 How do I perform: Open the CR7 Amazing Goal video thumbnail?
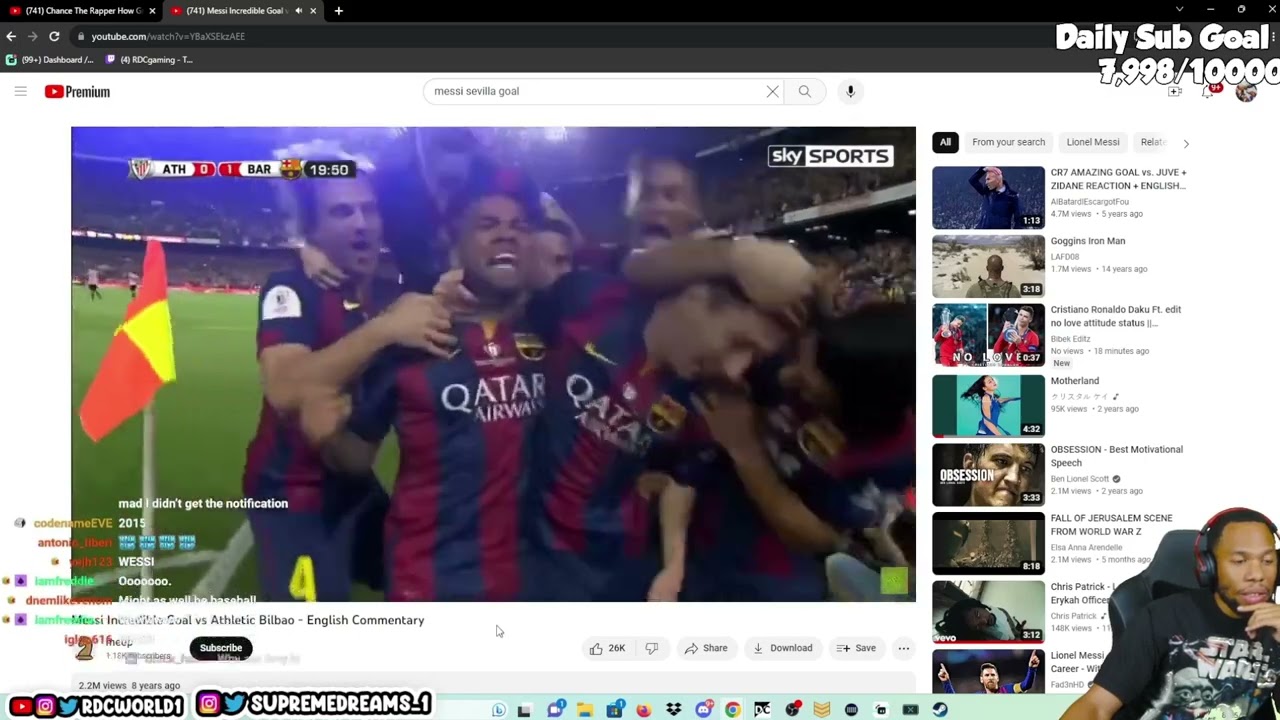click(x=988, y=198)
